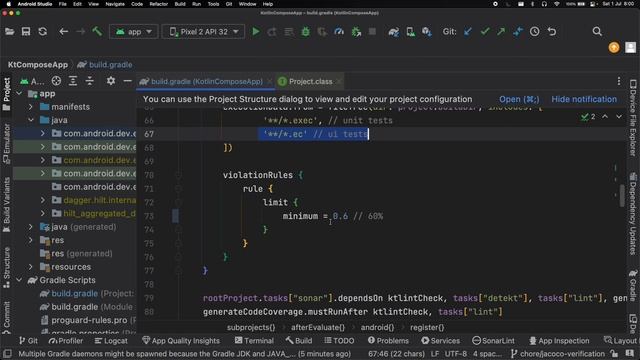Open profiler gauge icon in toolbar
This screenshot has height=360, width=640.
coord(339,31)
